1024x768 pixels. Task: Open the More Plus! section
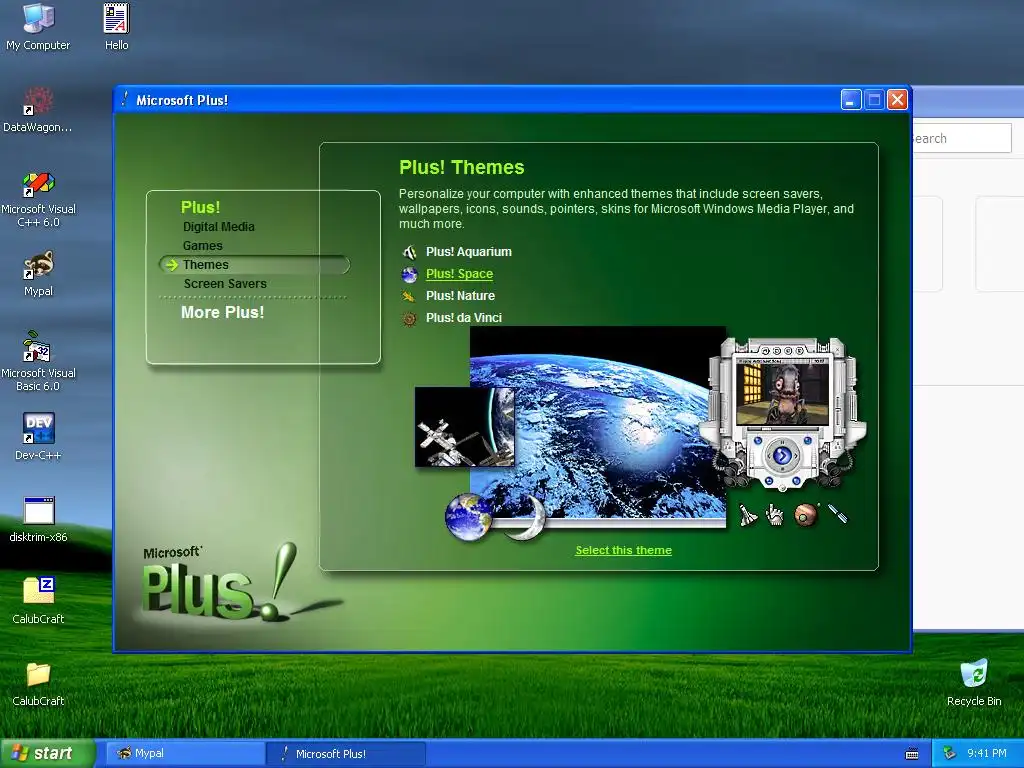(x=223, y=312)
